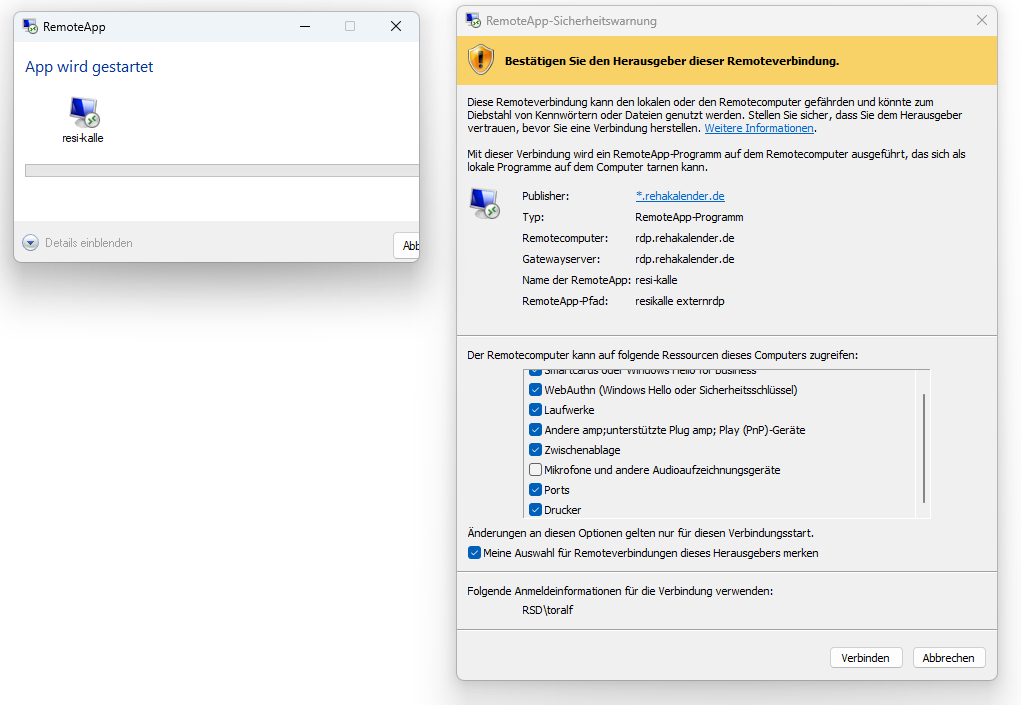The height and width of the screenshot is (705, 1021).
Task: Uncheck the Laufwerke checkbox
Action: point(535,410)
